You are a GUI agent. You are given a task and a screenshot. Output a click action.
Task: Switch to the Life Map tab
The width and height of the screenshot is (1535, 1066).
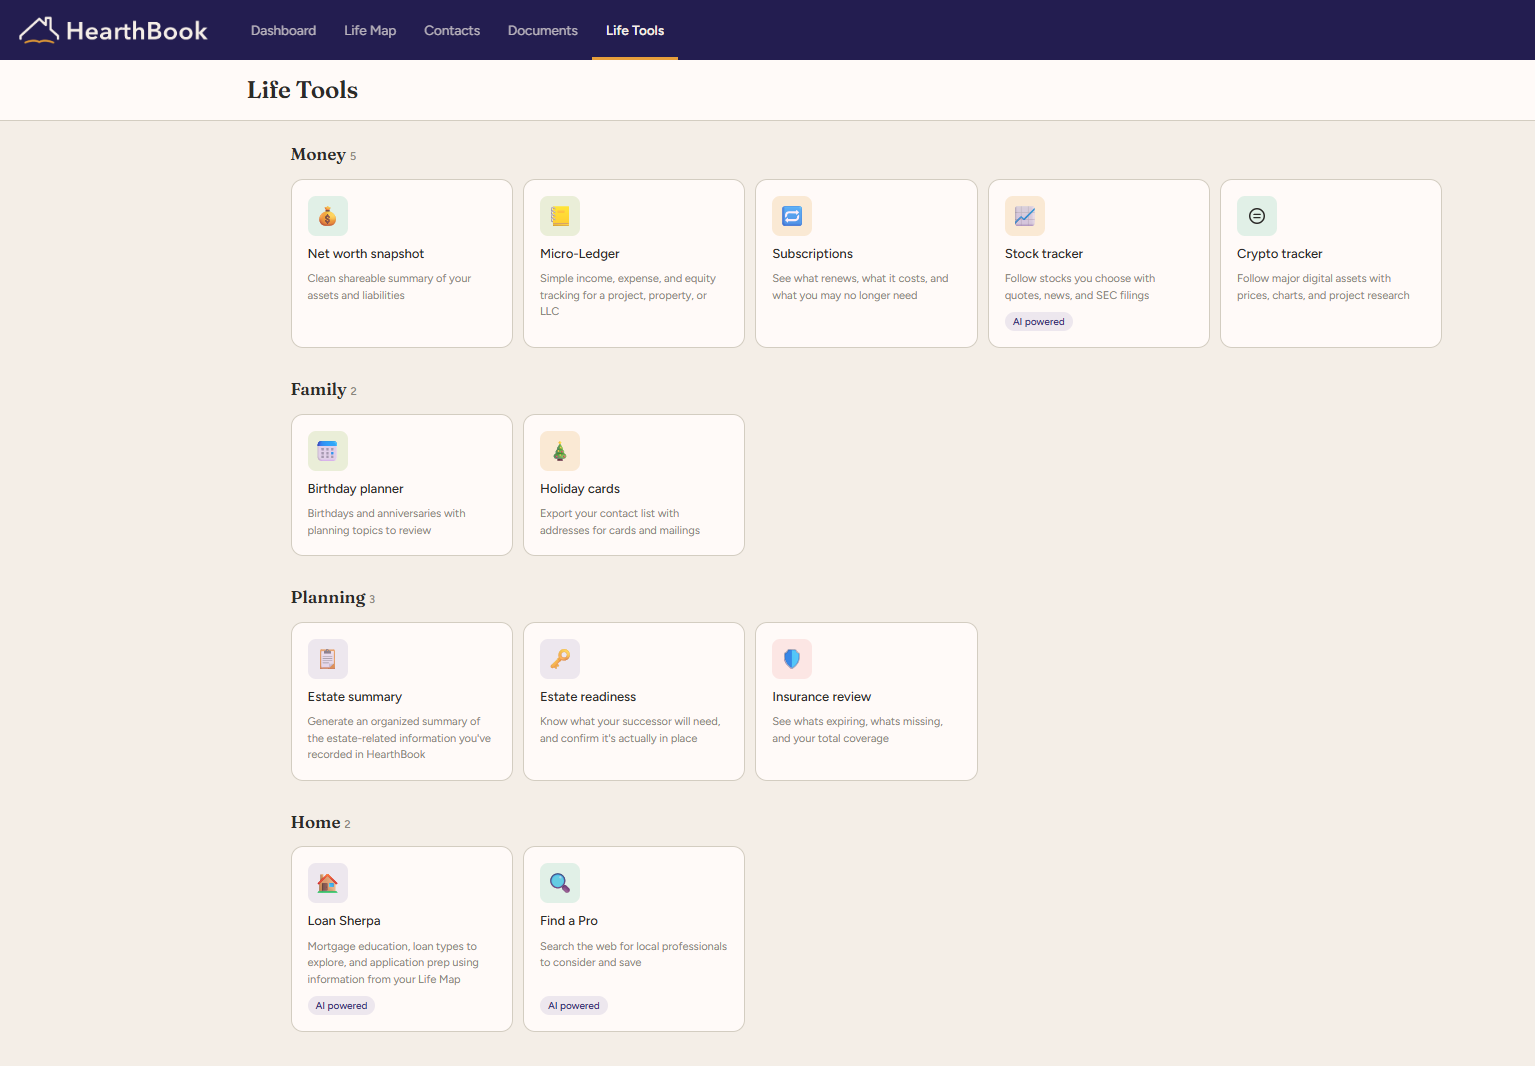(x=370, y=30)
